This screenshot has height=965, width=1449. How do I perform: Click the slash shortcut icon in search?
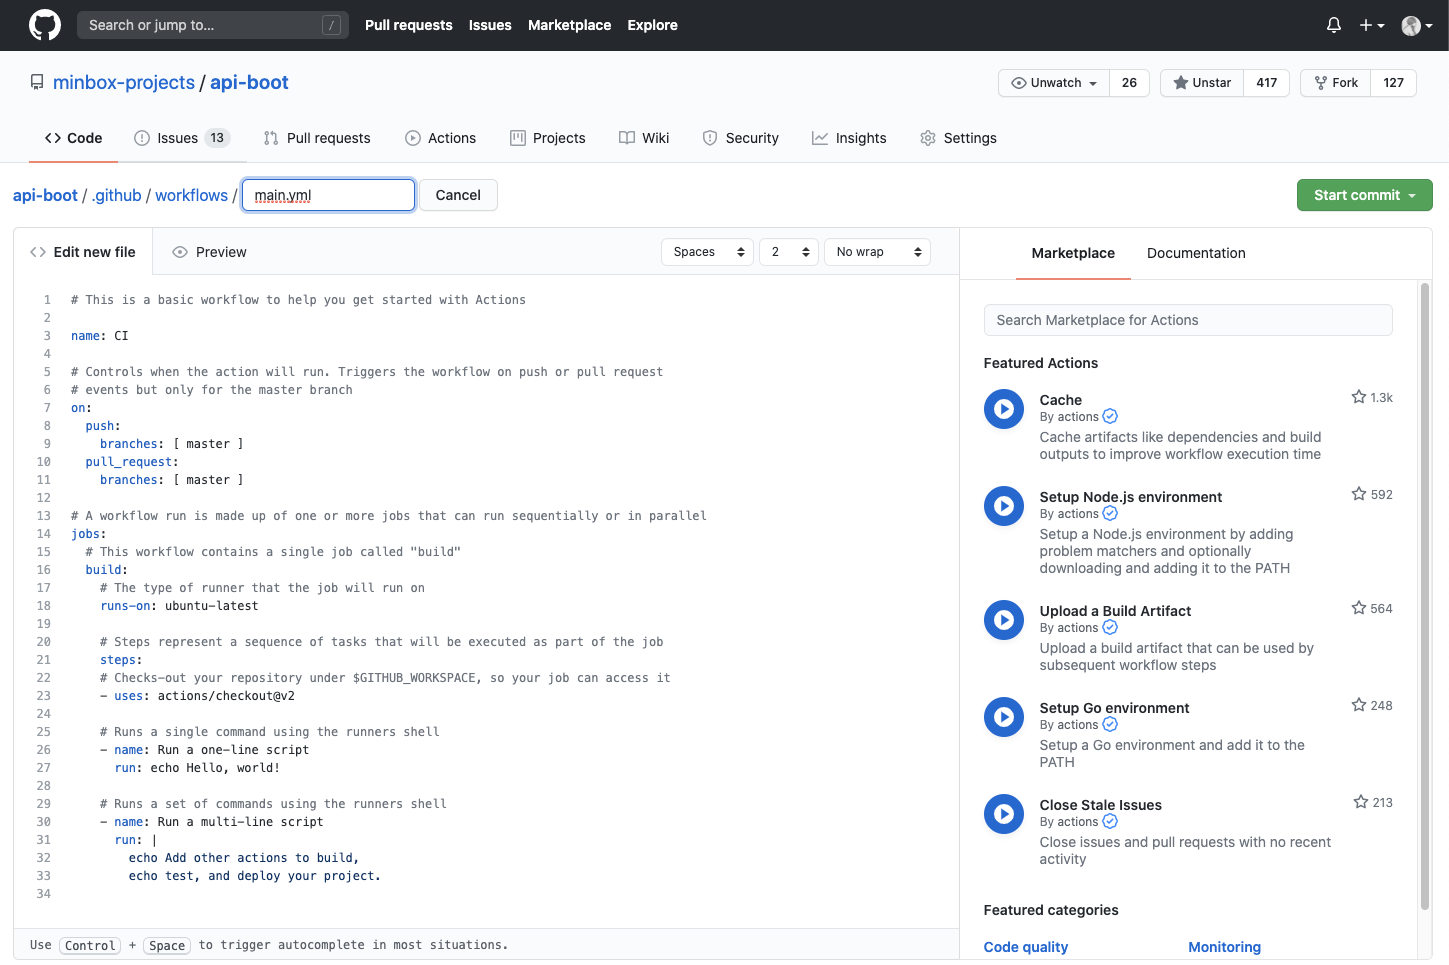(x=331, y=25)
